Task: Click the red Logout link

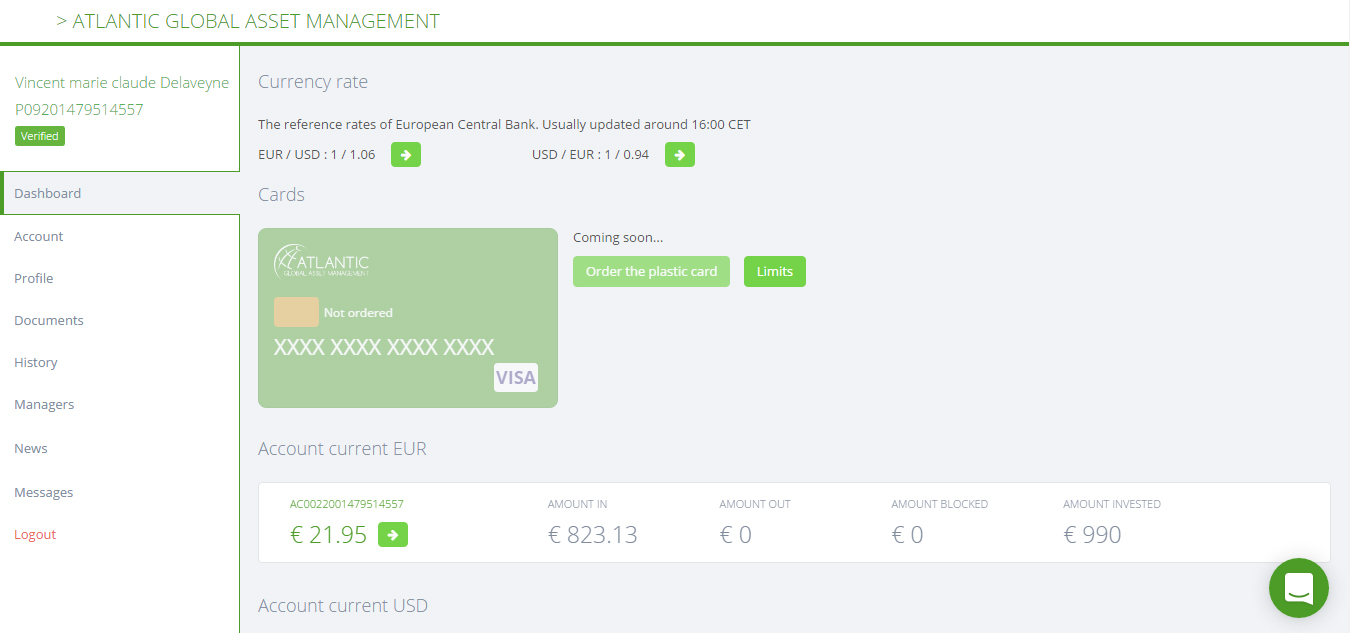Action: [35, 534]
